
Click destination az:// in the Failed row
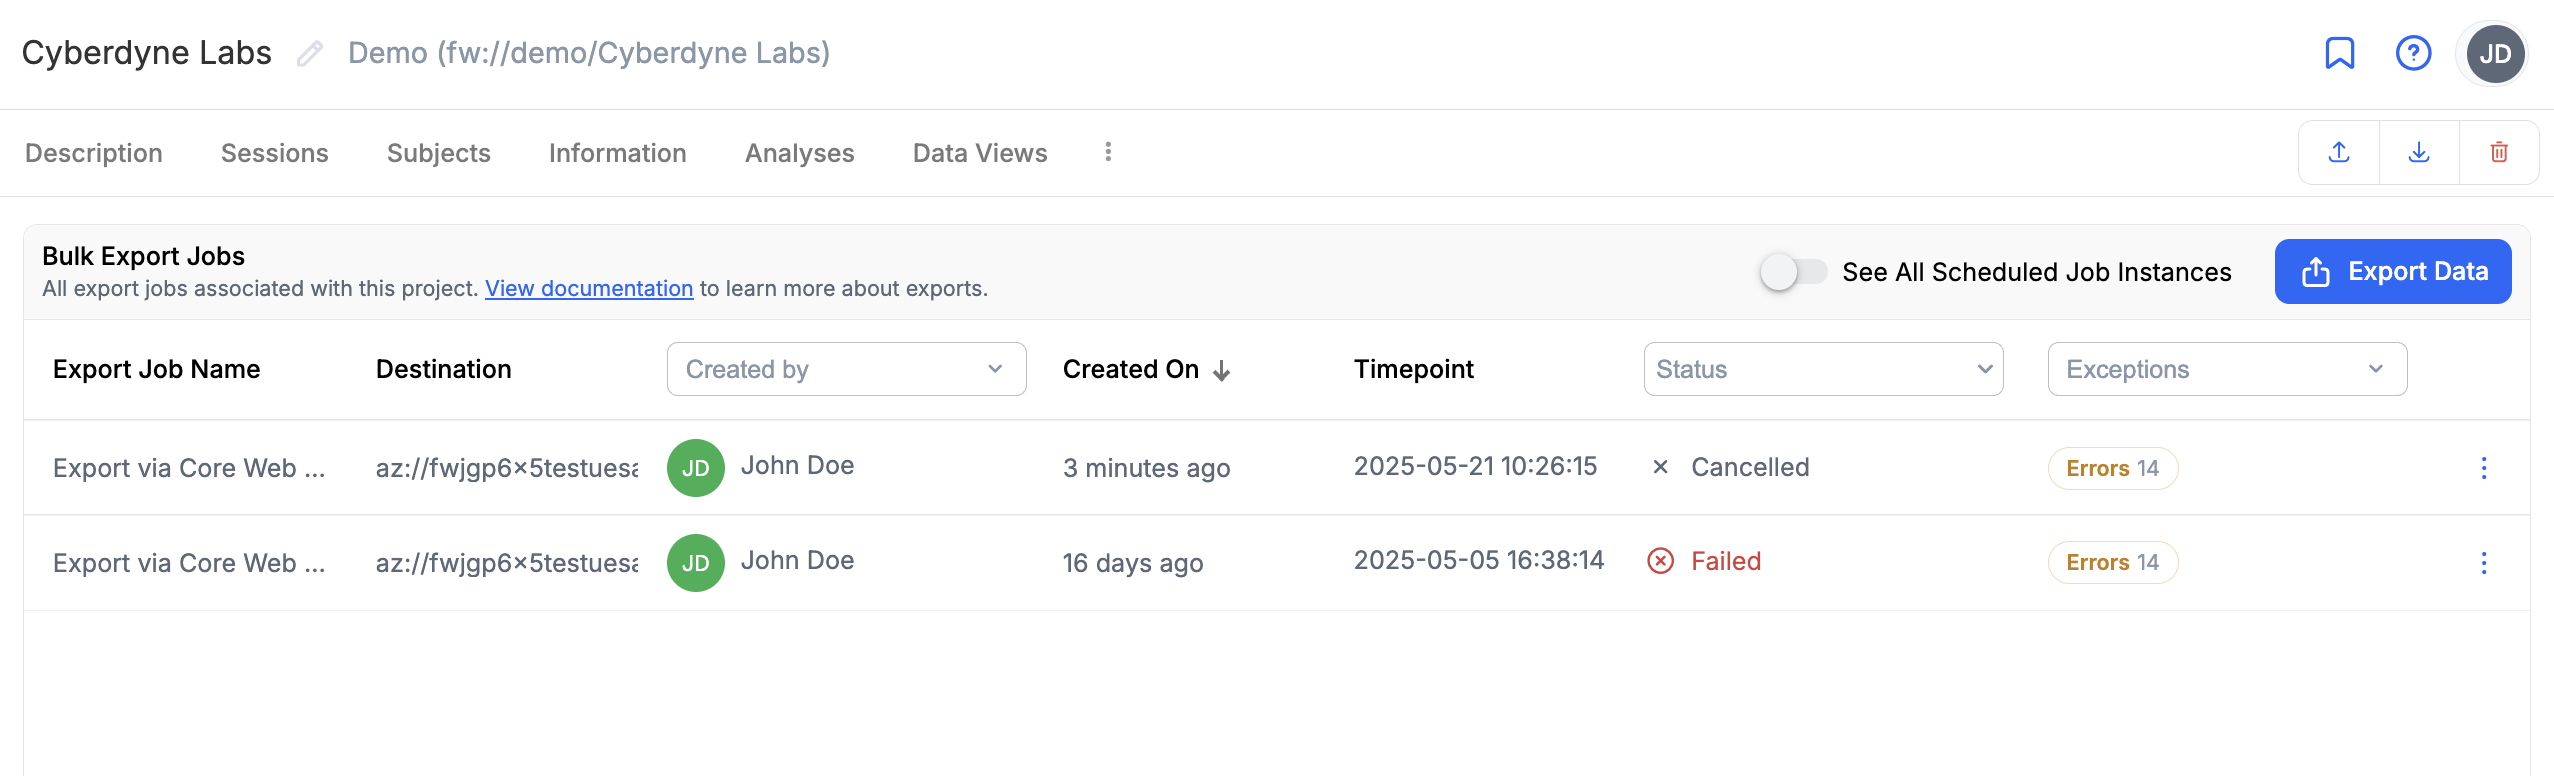507,563
